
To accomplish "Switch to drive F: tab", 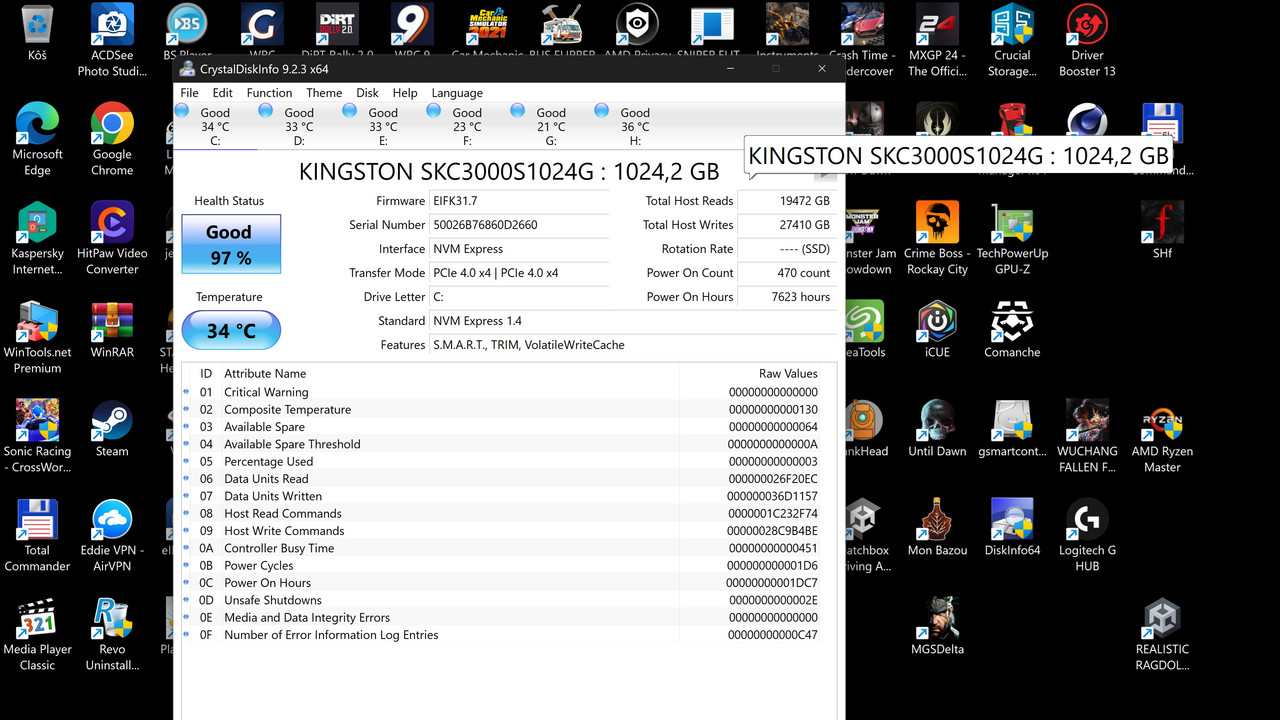I will (467, 126).
